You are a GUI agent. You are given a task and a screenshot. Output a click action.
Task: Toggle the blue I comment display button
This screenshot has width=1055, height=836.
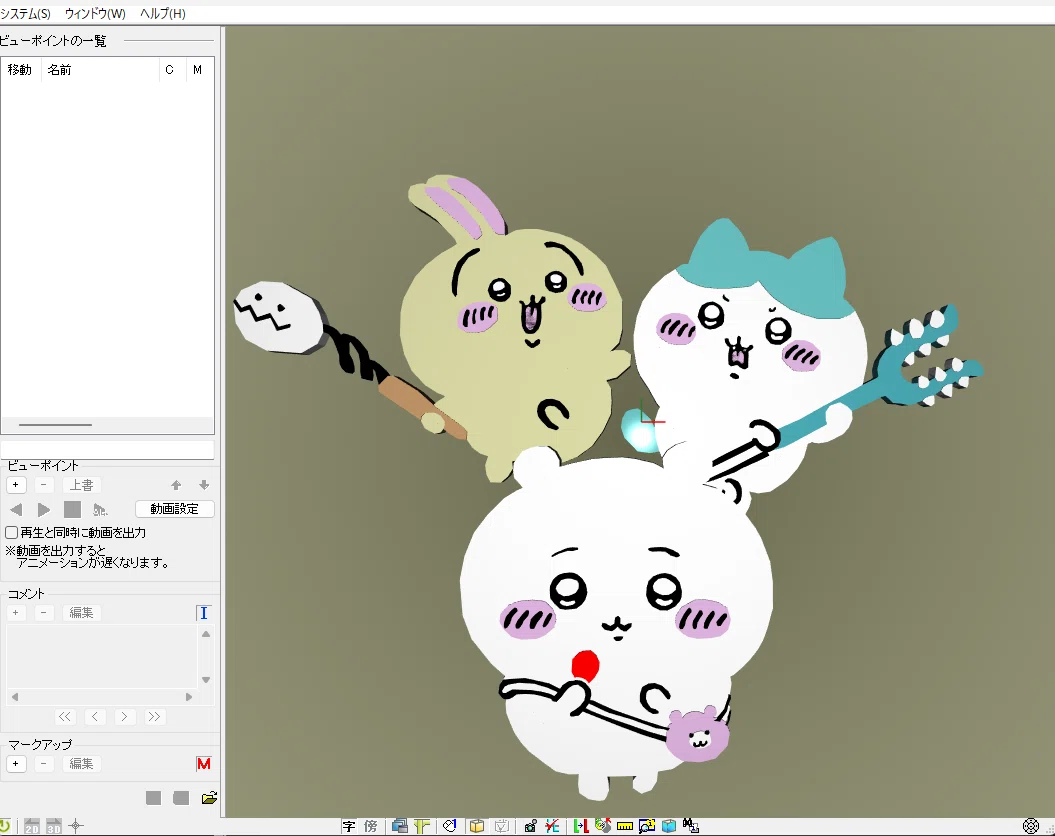(204, 613)
